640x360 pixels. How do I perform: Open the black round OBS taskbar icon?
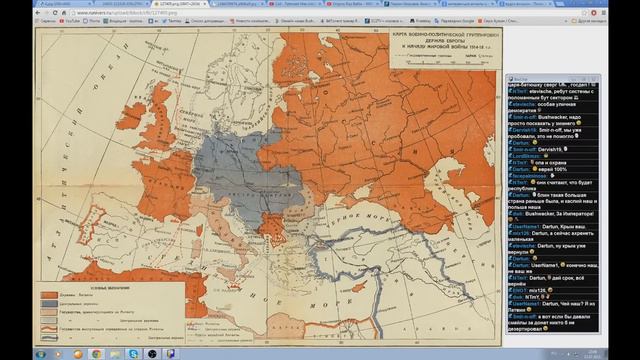click(x=152, y=354)
